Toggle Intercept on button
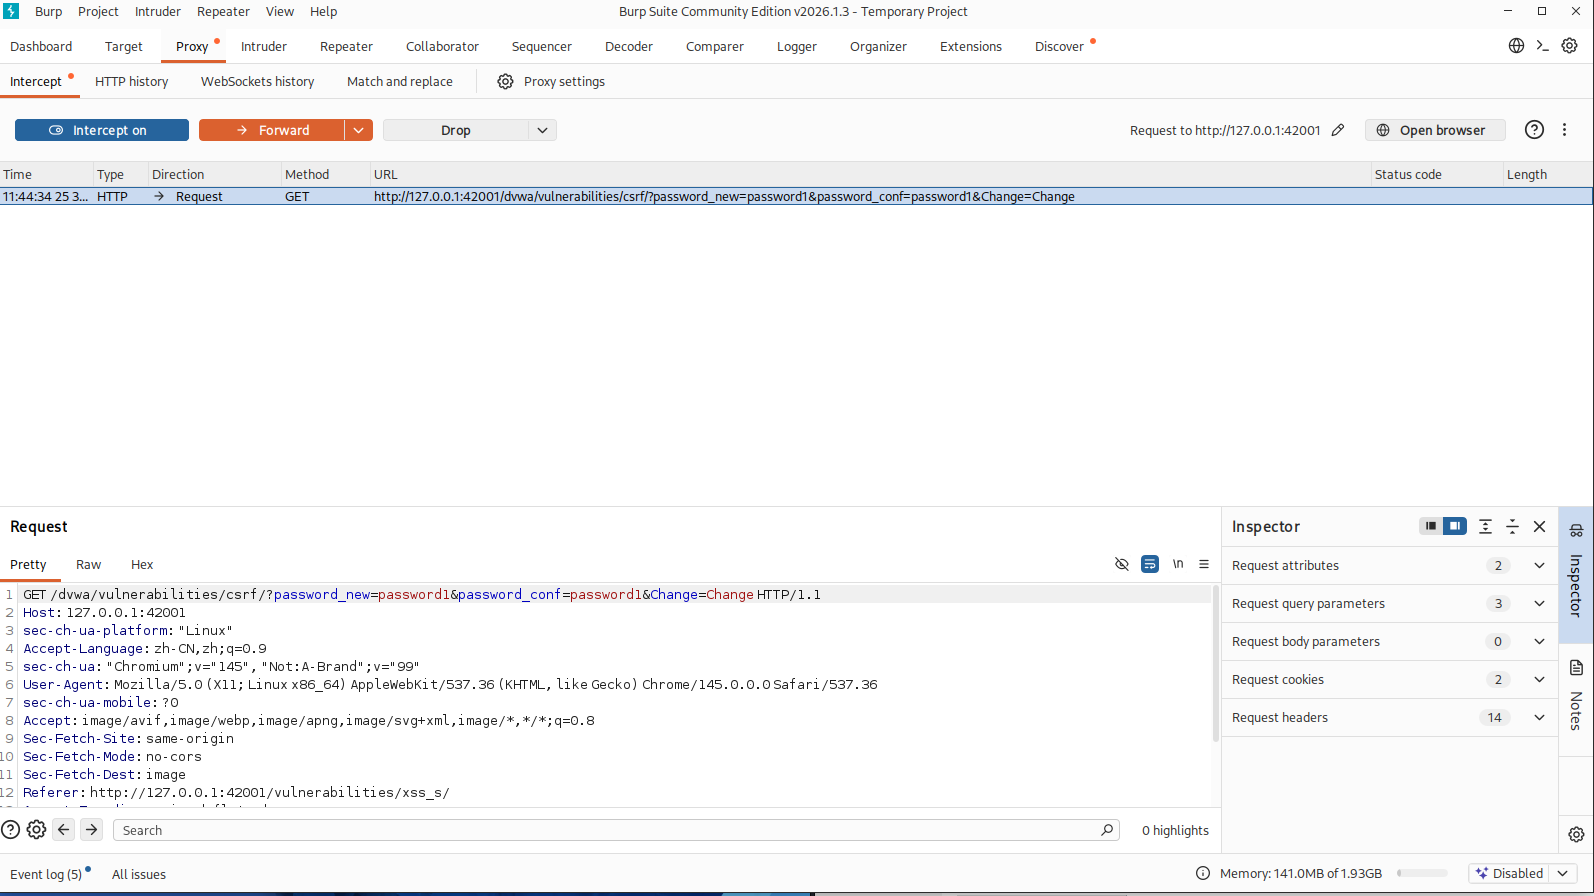 102,130
